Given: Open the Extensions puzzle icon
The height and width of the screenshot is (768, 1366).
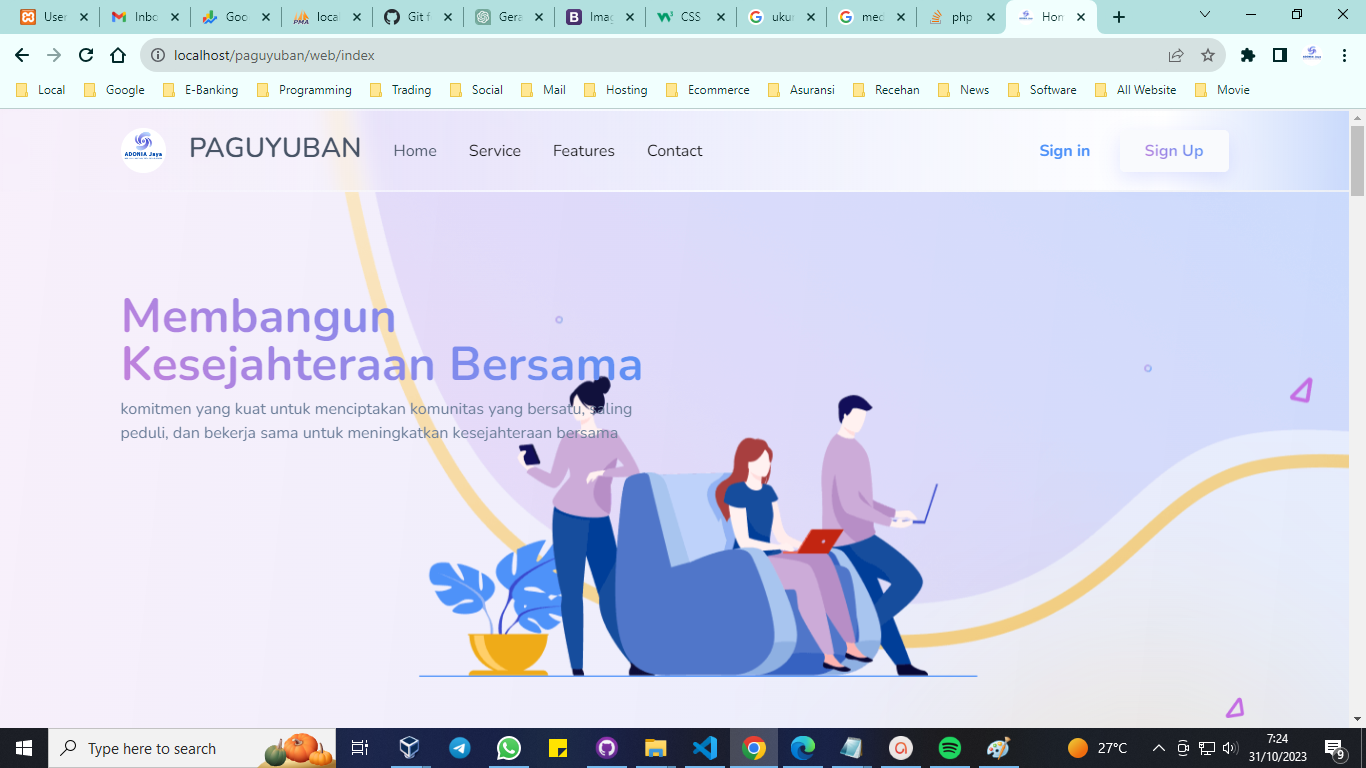Looking at the screenshot, I should (x=1247, y=55).
